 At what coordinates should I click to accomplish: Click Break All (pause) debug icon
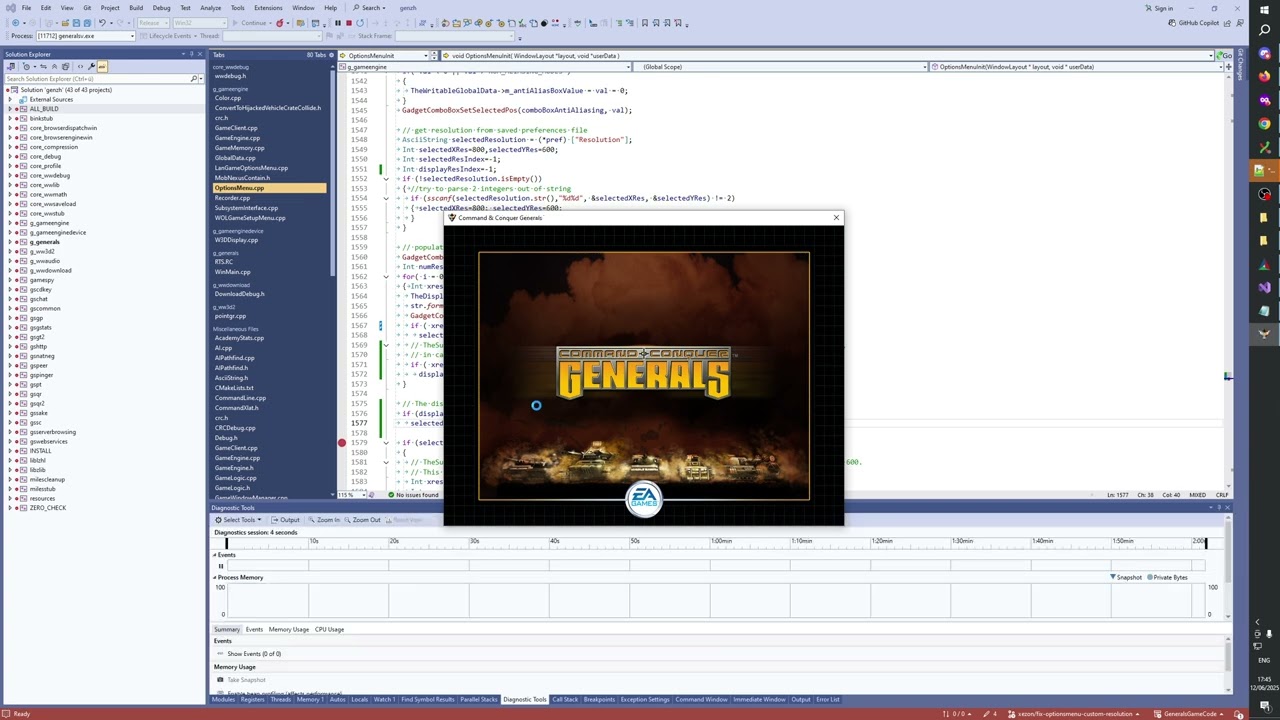tap(338, 23)
